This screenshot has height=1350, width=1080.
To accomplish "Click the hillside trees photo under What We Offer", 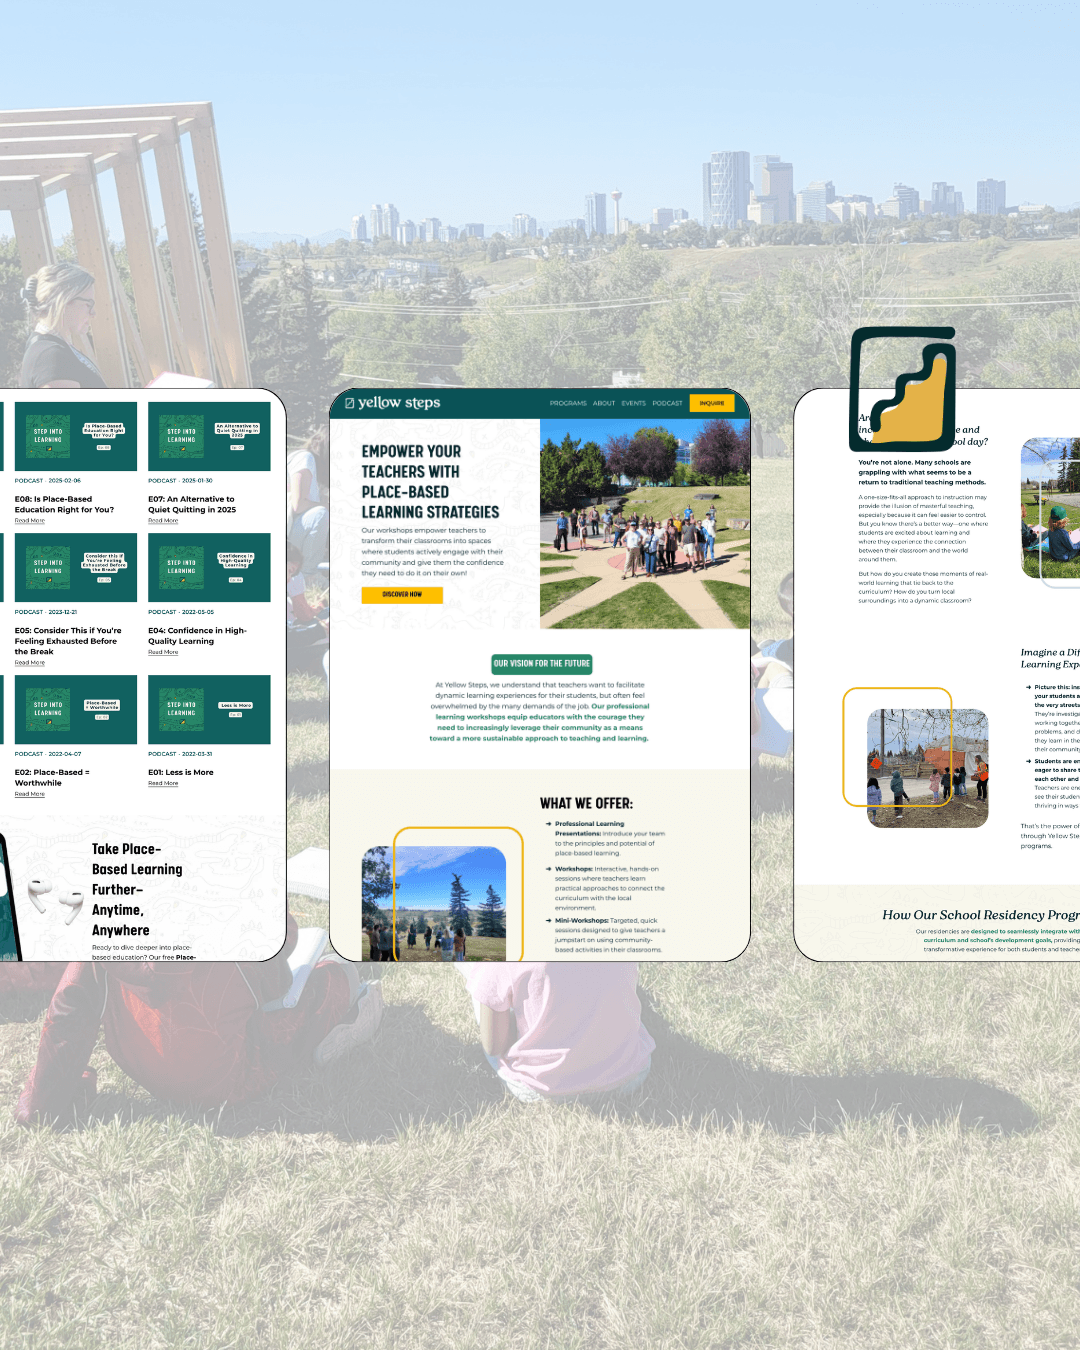I will pyautogui.click(x=434, y=904).
